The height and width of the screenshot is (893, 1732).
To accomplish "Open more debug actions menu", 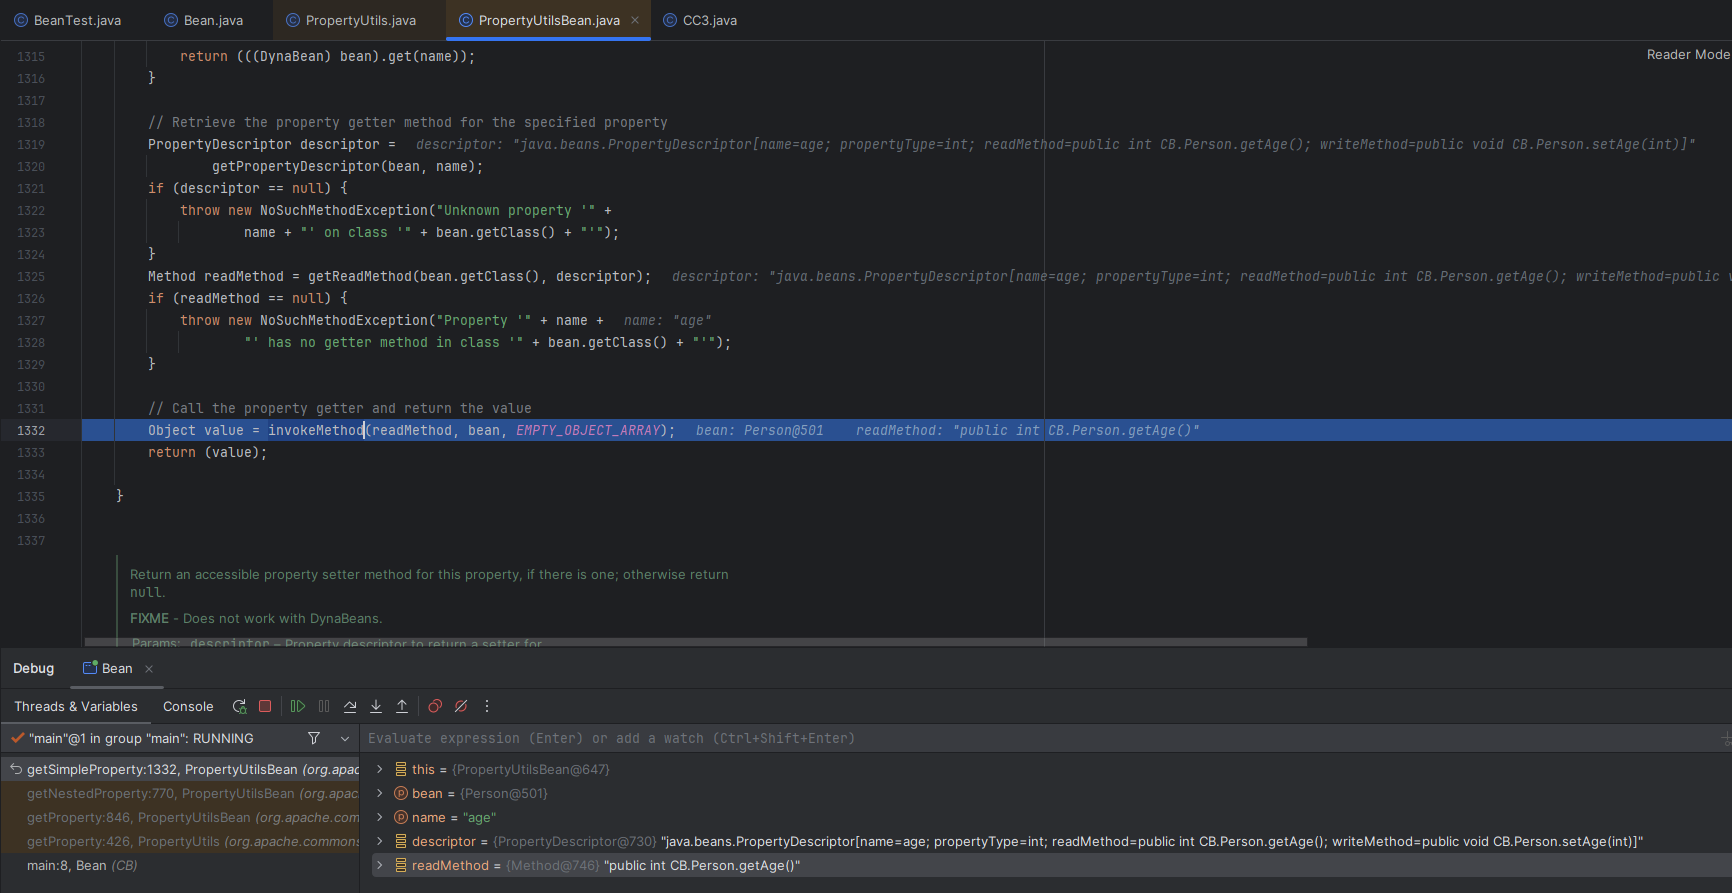I will [x=487, y=706].
